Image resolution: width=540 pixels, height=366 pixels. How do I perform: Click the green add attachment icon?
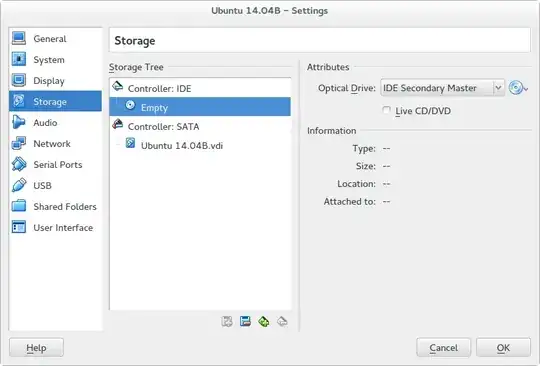coord(264,321)
